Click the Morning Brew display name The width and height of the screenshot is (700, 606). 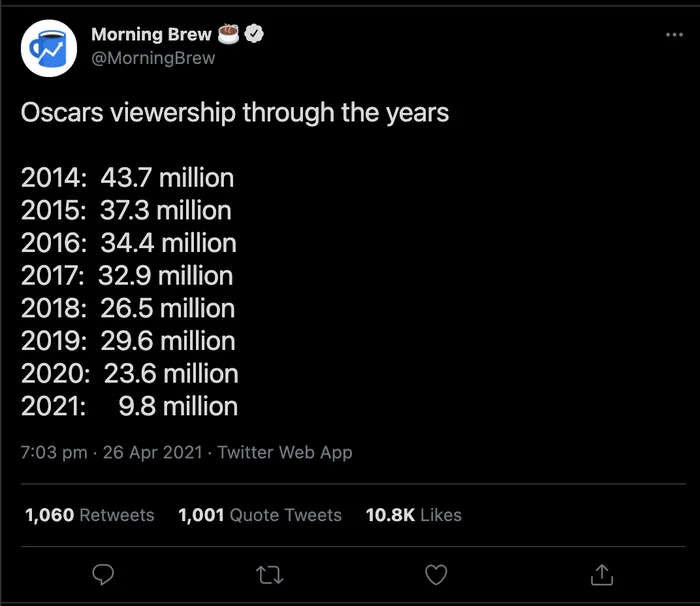point(151,35)
